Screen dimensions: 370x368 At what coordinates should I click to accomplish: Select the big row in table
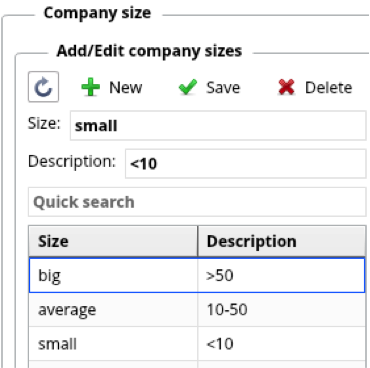[197, 275]
